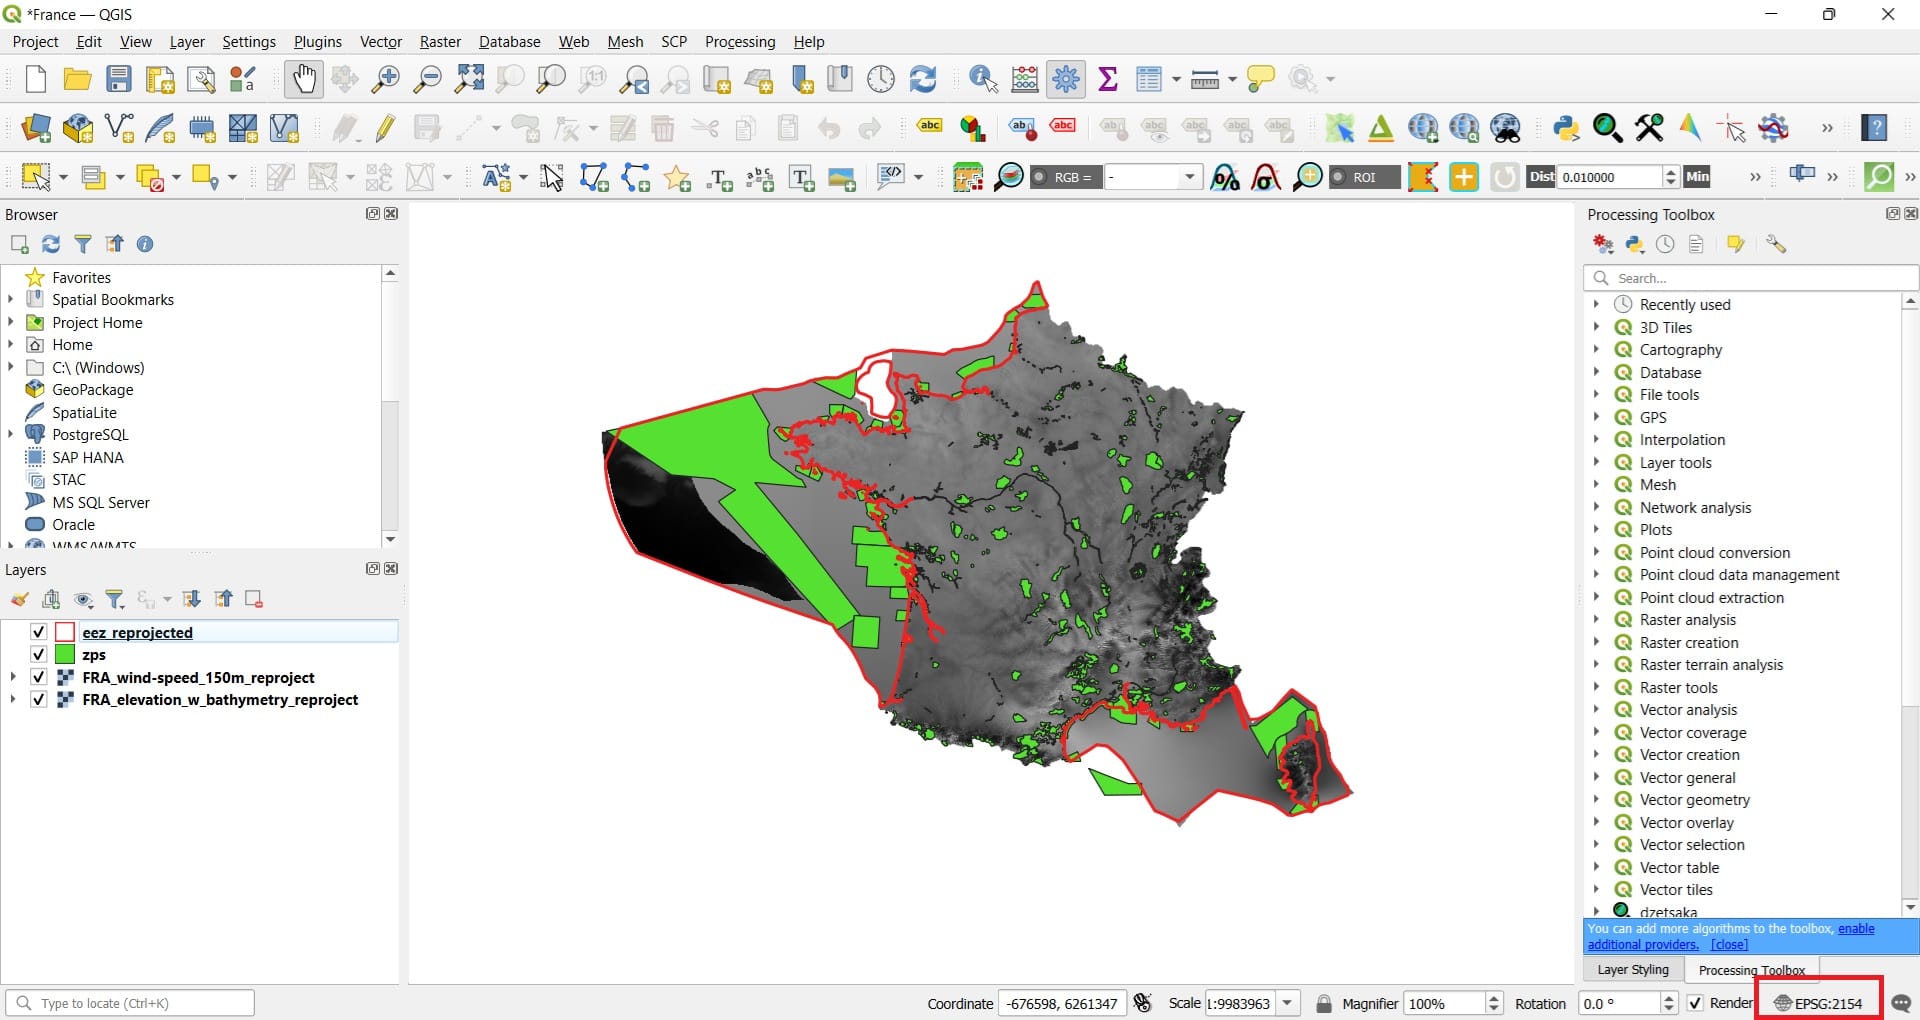Click the Zoom Full extent icon
Image resolution: width=1920 pixels, height=1020 pixels.
pos(469,79)
